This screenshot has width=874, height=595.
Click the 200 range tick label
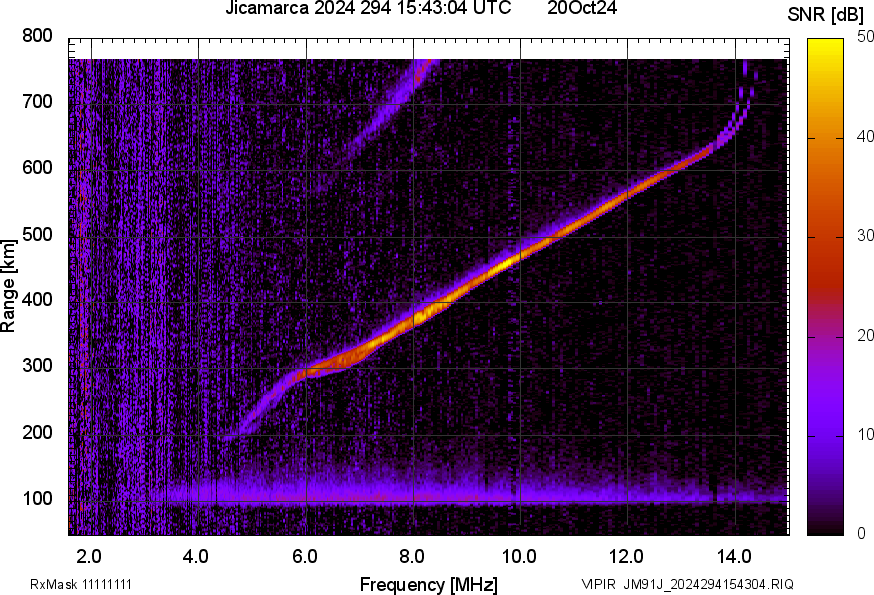click(37, 432)
